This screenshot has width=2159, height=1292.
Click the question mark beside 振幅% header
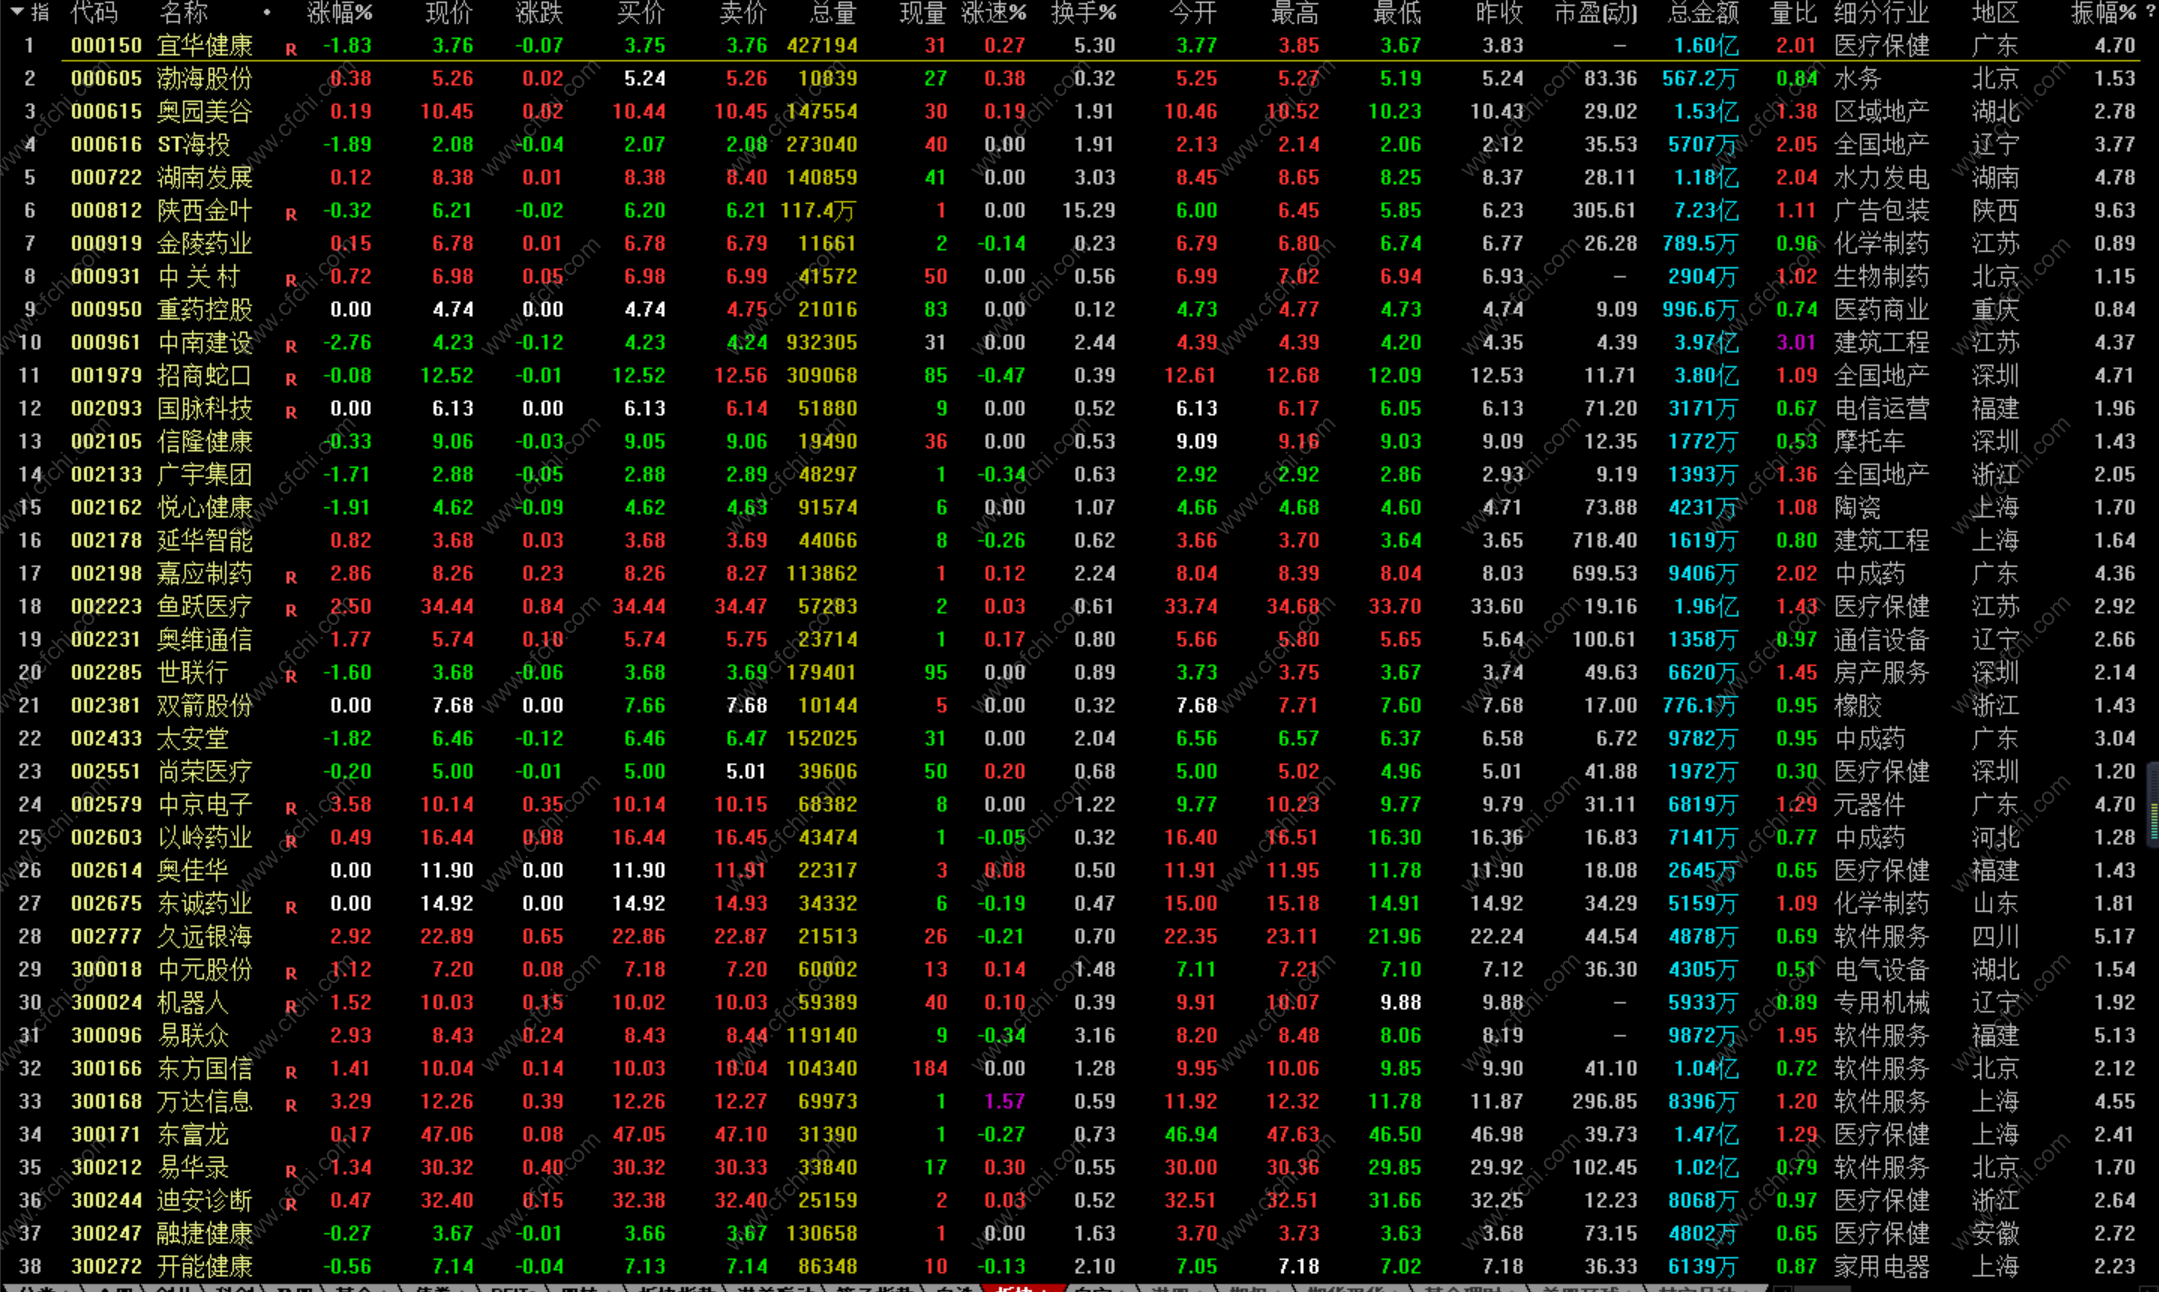click(x=2150, y=12)
